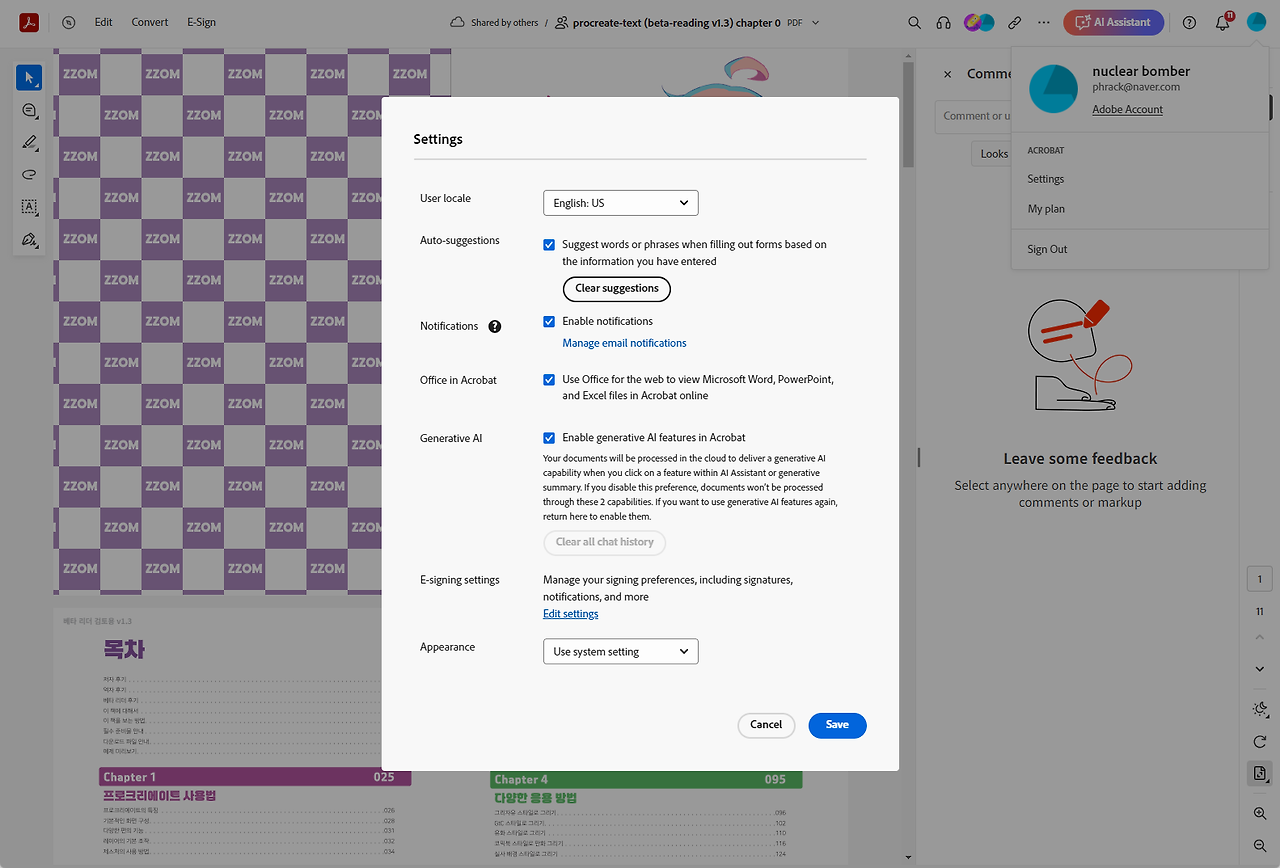1280x868 pixels.
Task: Go to the previous page with up chevron
Action: (x=1260, y=637)
